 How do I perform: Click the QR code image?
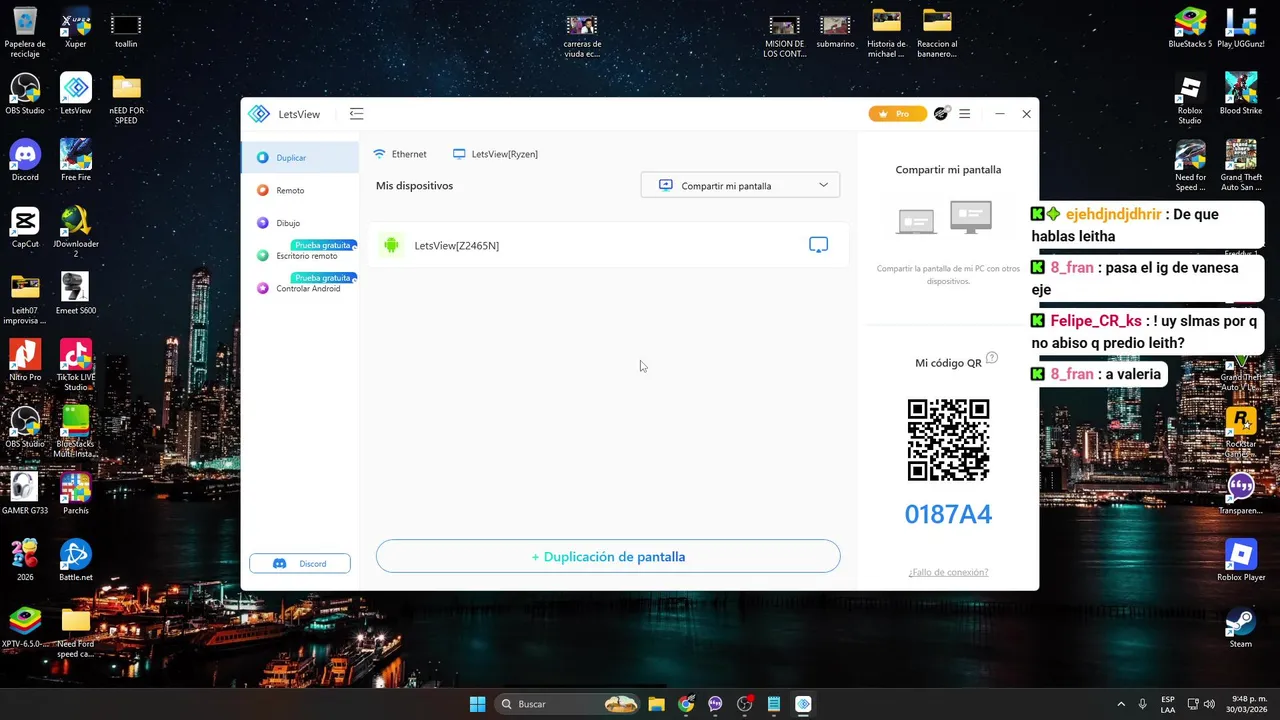pos(948,440)
